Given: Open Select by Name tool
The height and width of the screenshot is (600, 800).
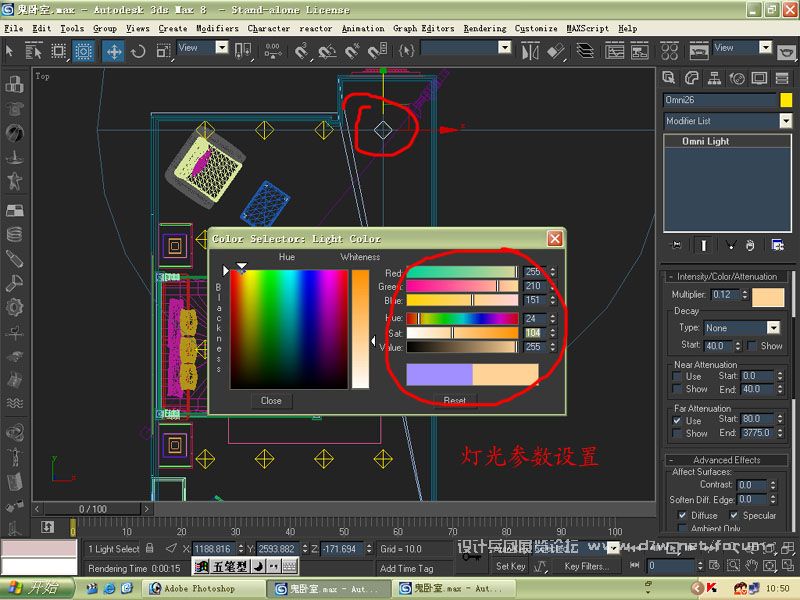Looking at the screenshot, I should [x=34, y=51].
